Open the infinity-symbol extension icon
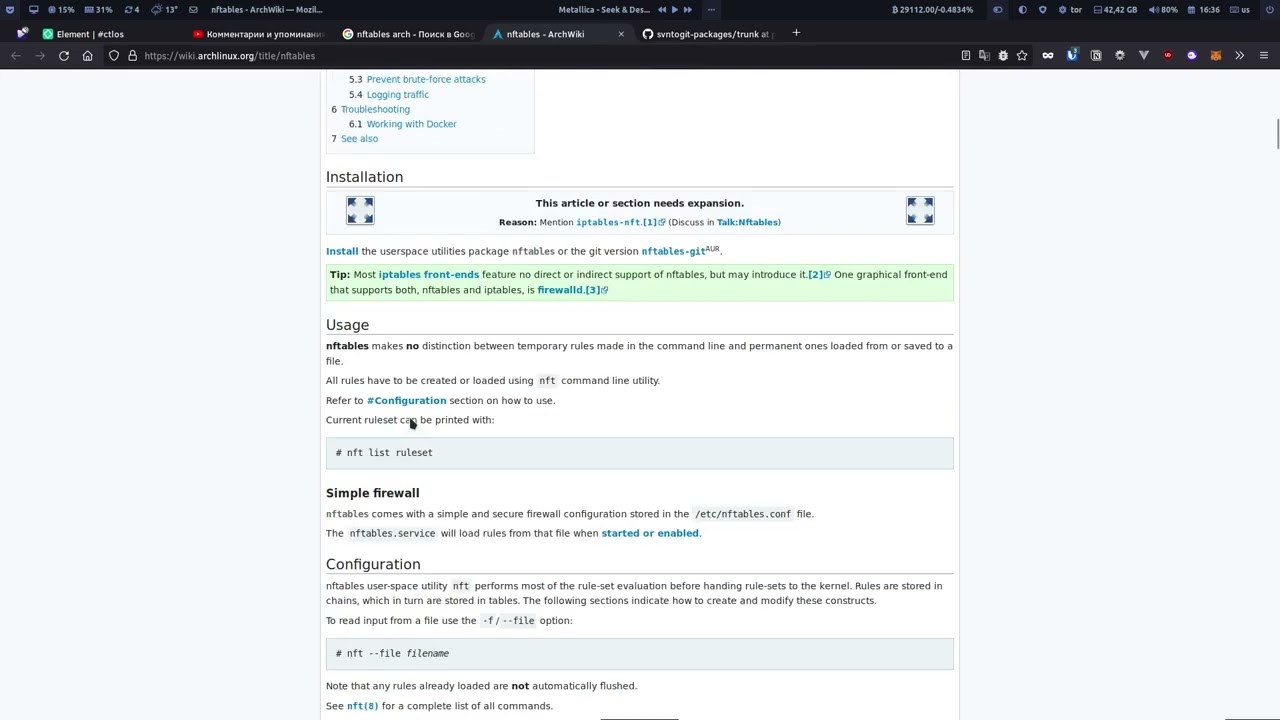 (1048, 56)
